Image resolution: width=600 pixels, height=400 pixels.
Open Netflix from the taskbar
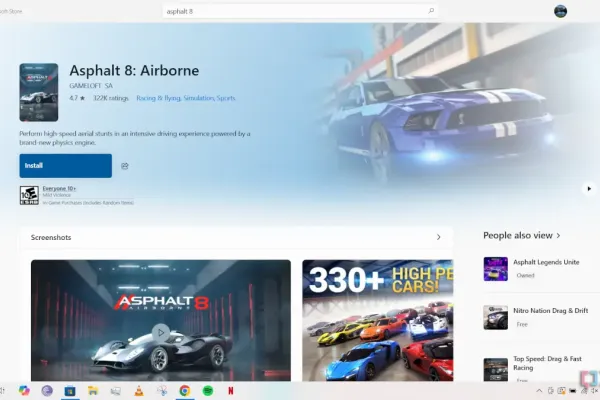[x=231, y=391]
